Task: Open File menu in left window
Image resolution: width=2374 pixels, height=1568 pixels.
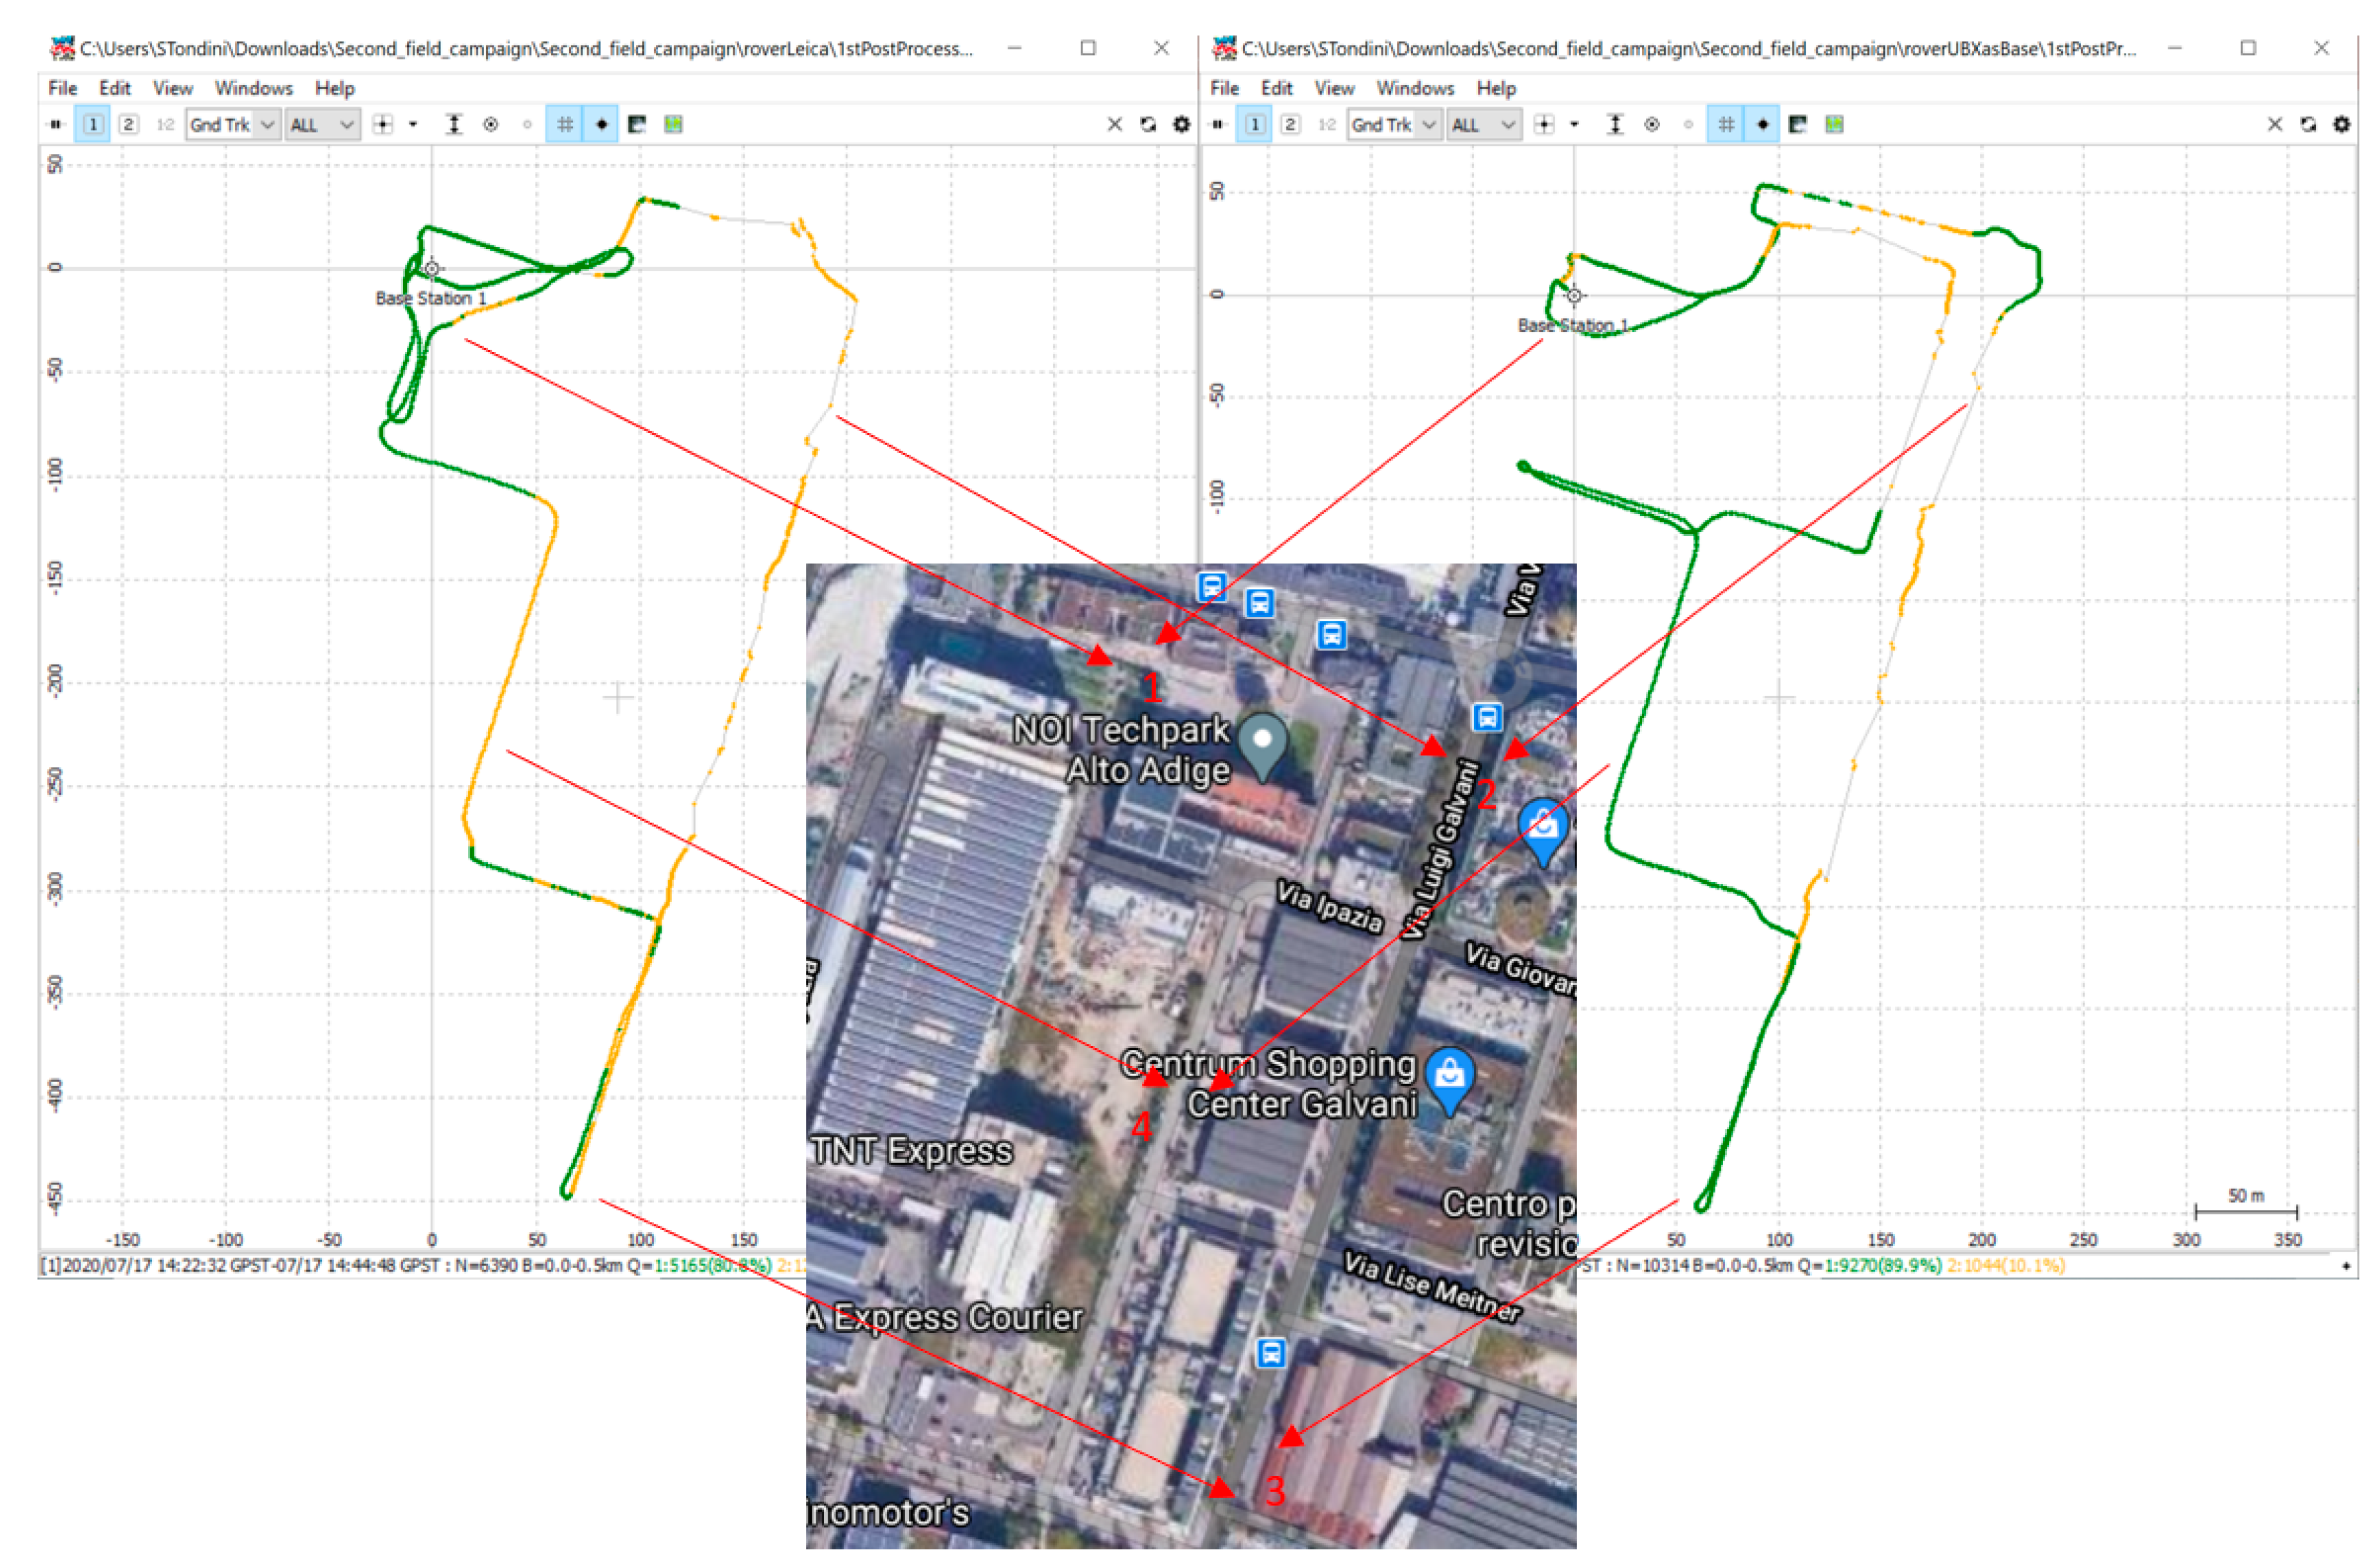Action: pos(62,89)
